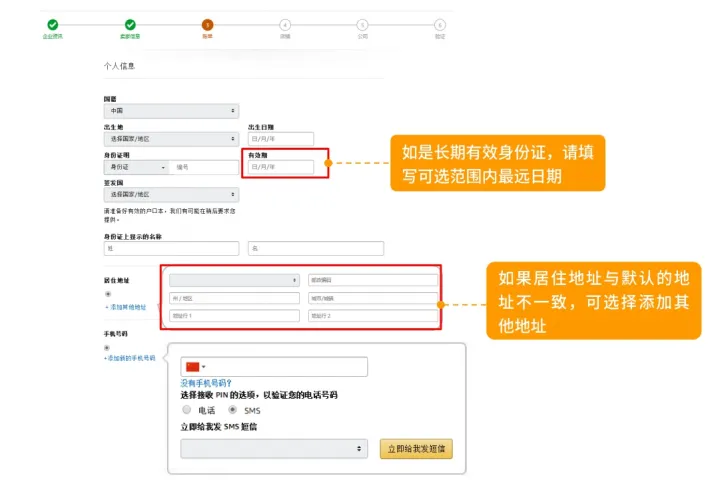
Task: Open the 签发国 country/region dropdown
Action: tap(171, 195)
